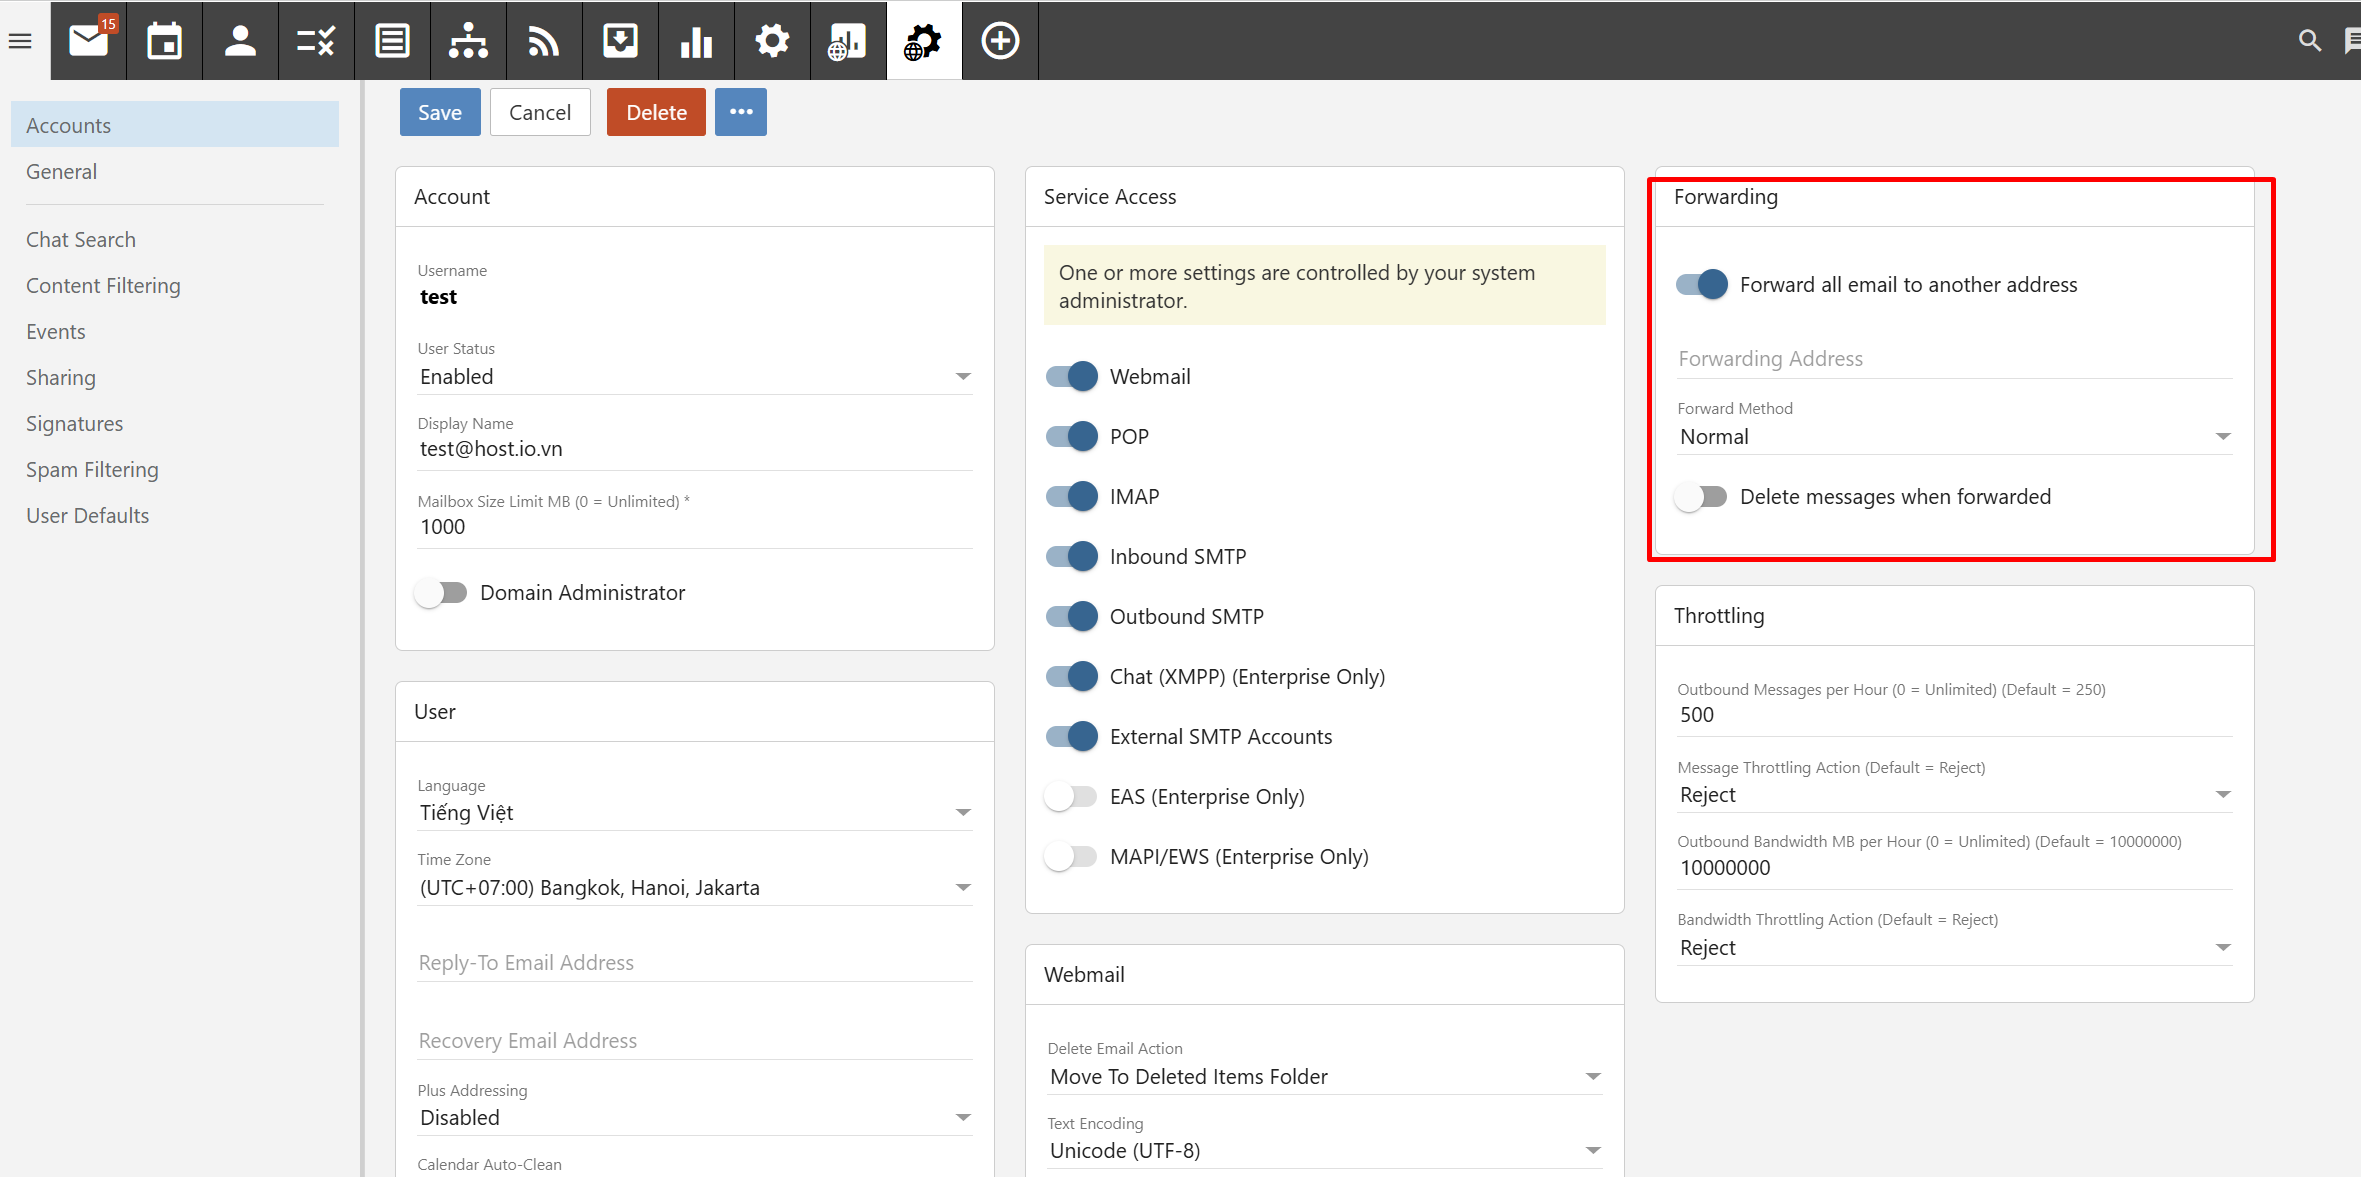
Task: Toggle Chat (XMPP) access
Action: (1071, 677)
